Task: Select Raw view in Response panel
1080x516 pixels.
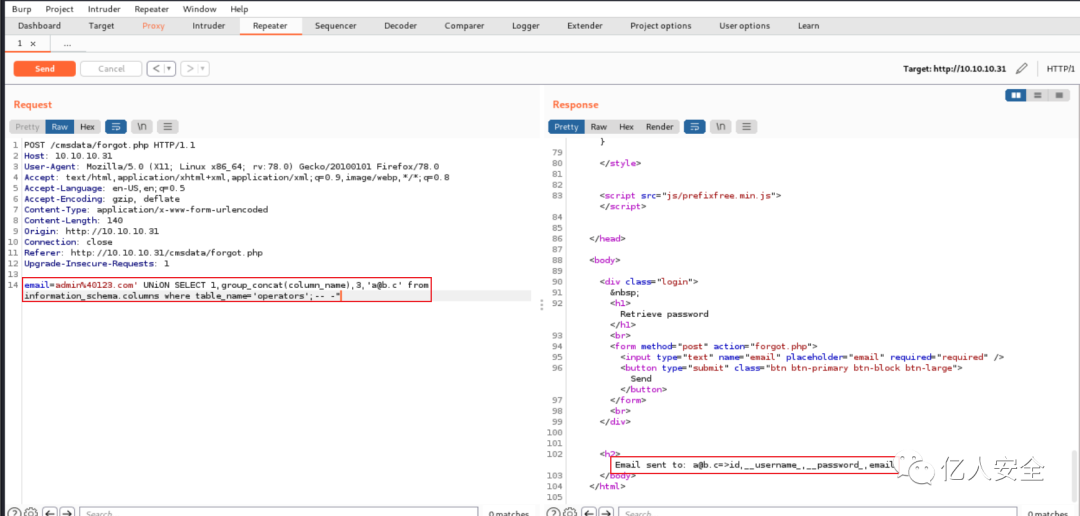Action: [599, 127]
